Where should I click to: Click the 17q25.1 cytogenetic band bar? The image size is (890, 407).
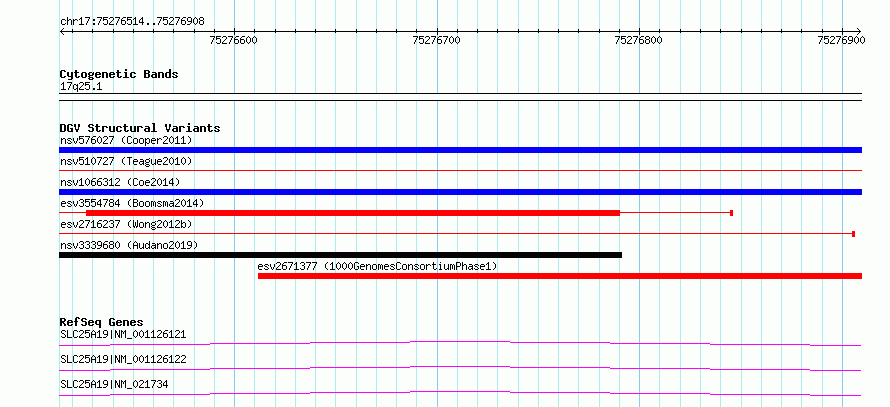coord(460,97)
